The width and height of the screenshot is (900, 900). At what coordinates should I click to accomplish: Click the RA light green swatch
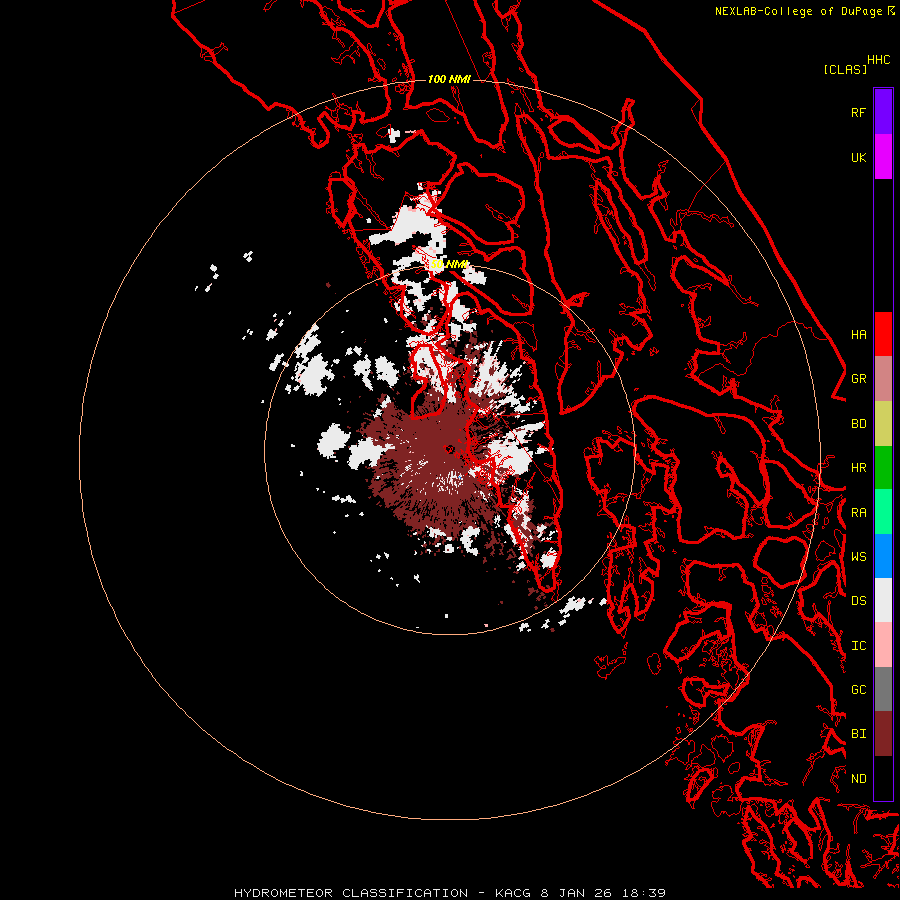click(883, 512)
